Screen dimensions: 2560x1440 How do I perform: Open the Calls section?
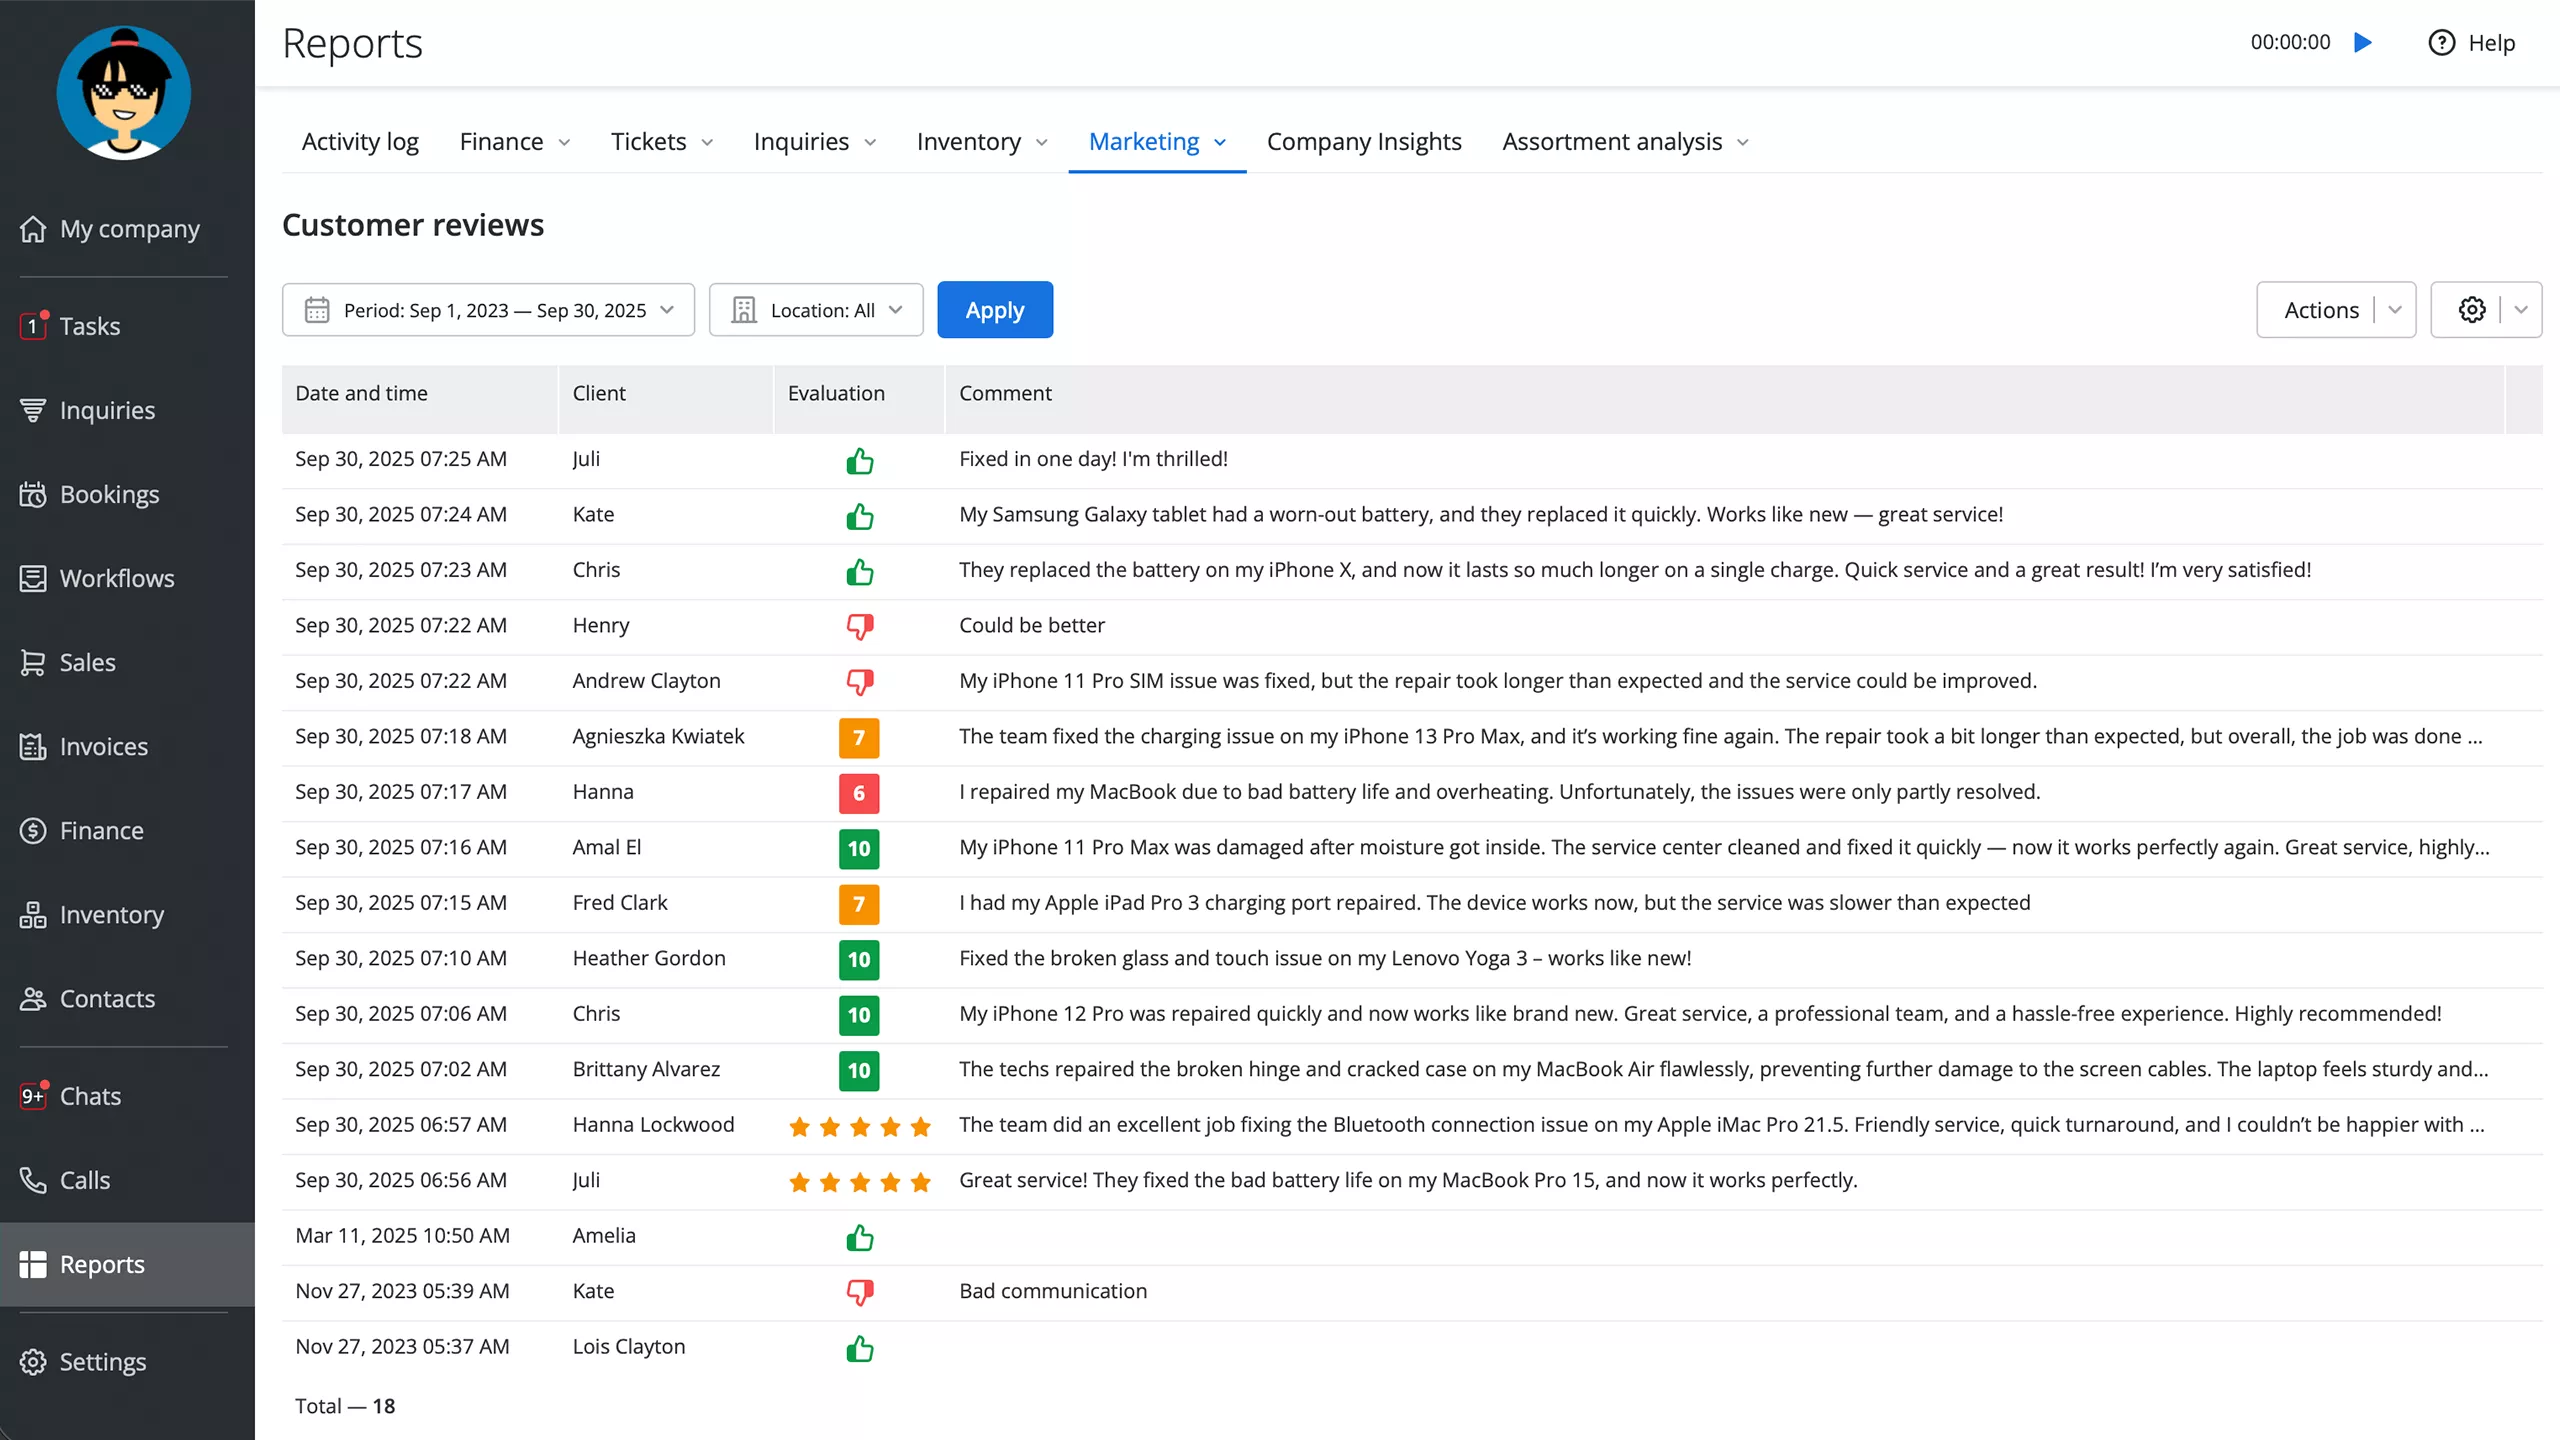pyautogui.click(x=85, y=1180)
